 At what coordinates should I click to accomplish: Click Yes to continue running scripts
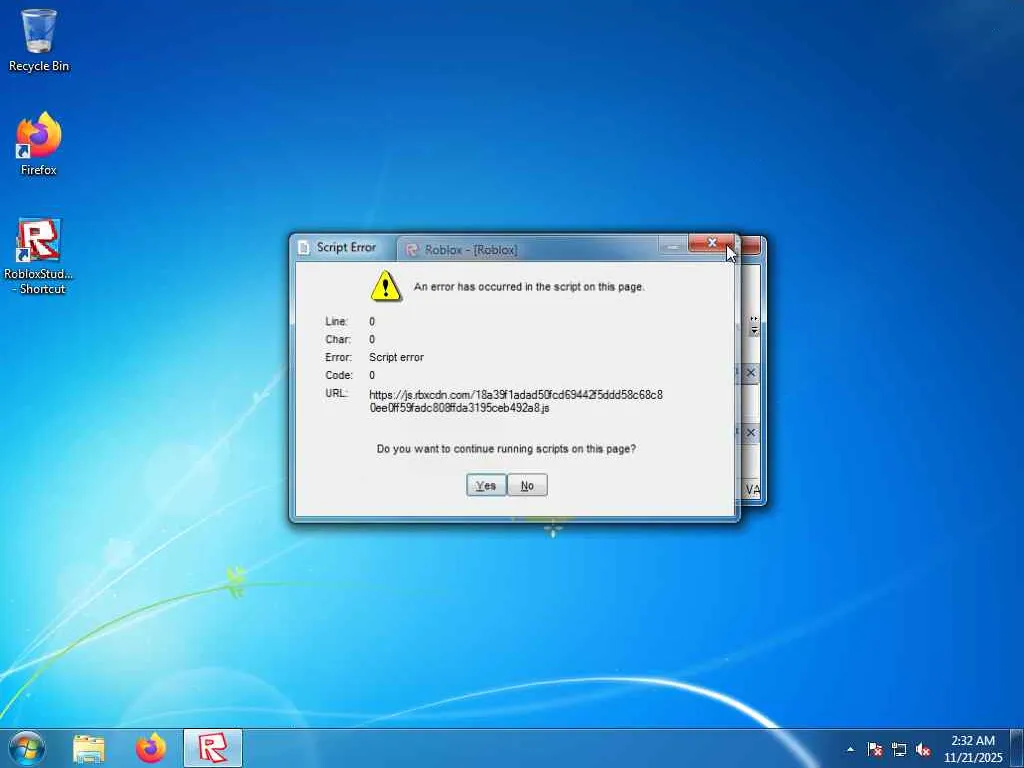pos(486,485)
